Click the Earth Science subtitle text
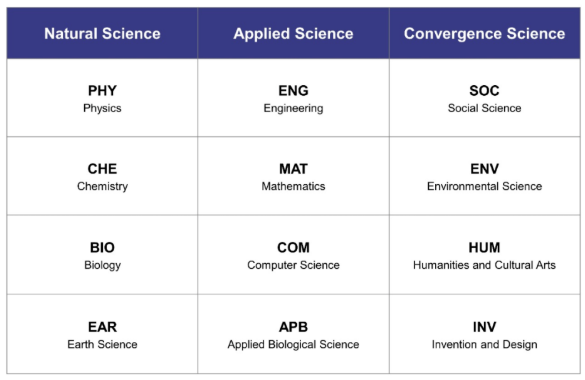 pyautogui.click(x=102, y=344)
